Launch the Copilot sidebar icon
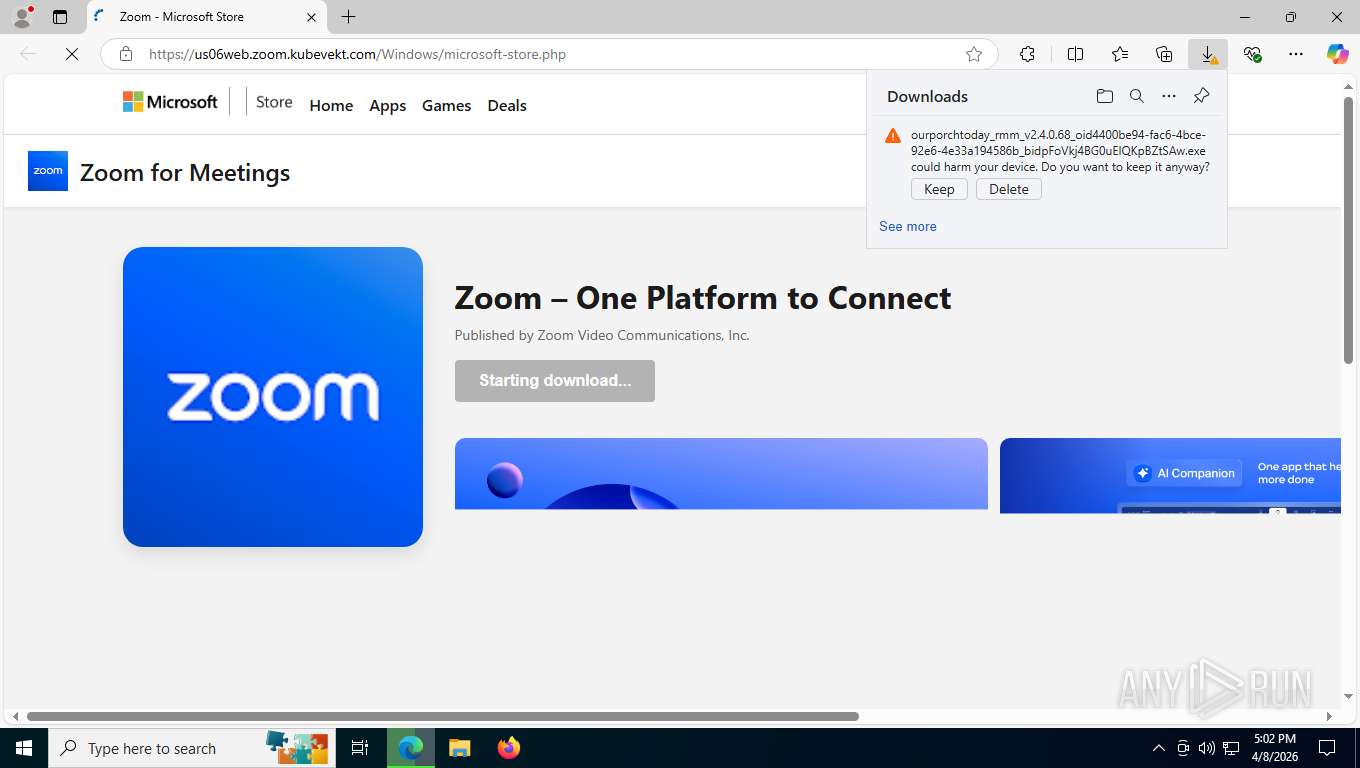 1338,54
